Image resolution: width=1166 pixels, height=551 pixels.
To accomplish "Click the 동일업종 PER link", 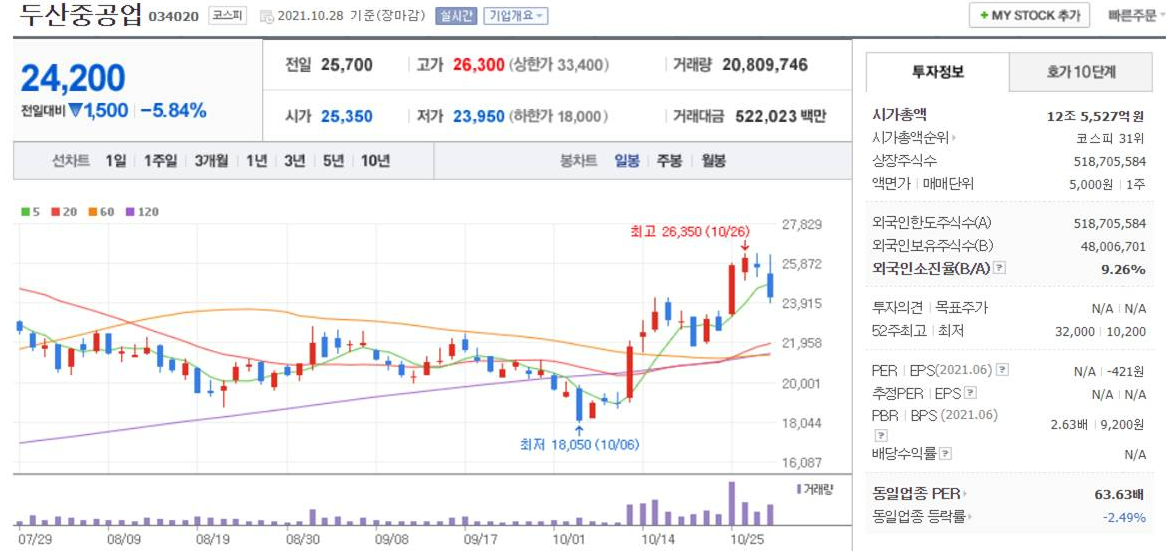I will pyautogui.click(x=916, y=494).
